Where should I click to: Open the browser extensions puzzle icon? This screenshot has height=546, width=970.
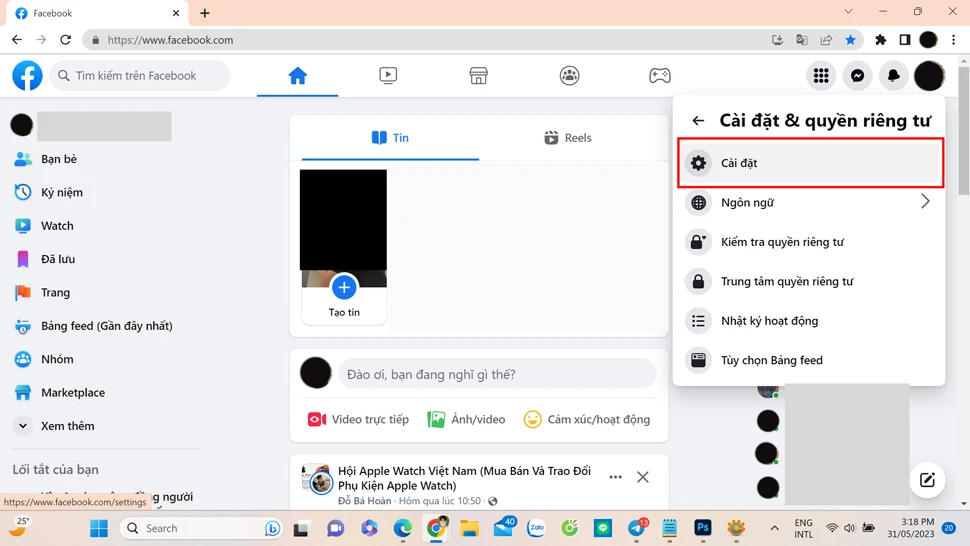coord(880,40)
